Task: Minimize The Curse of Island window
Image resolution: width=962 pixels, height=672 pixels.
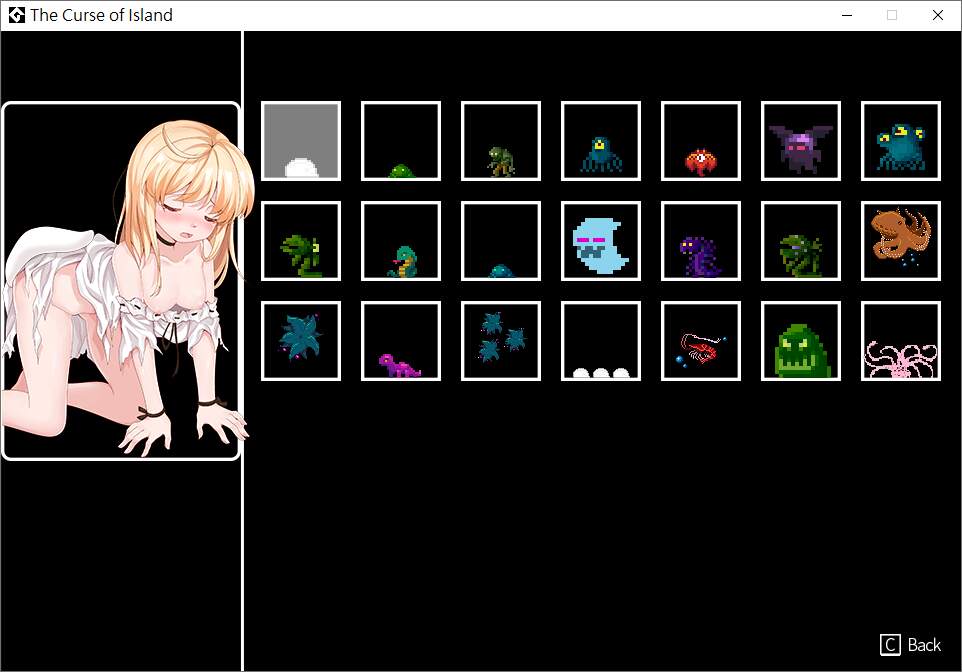Action: click(847, 15)
